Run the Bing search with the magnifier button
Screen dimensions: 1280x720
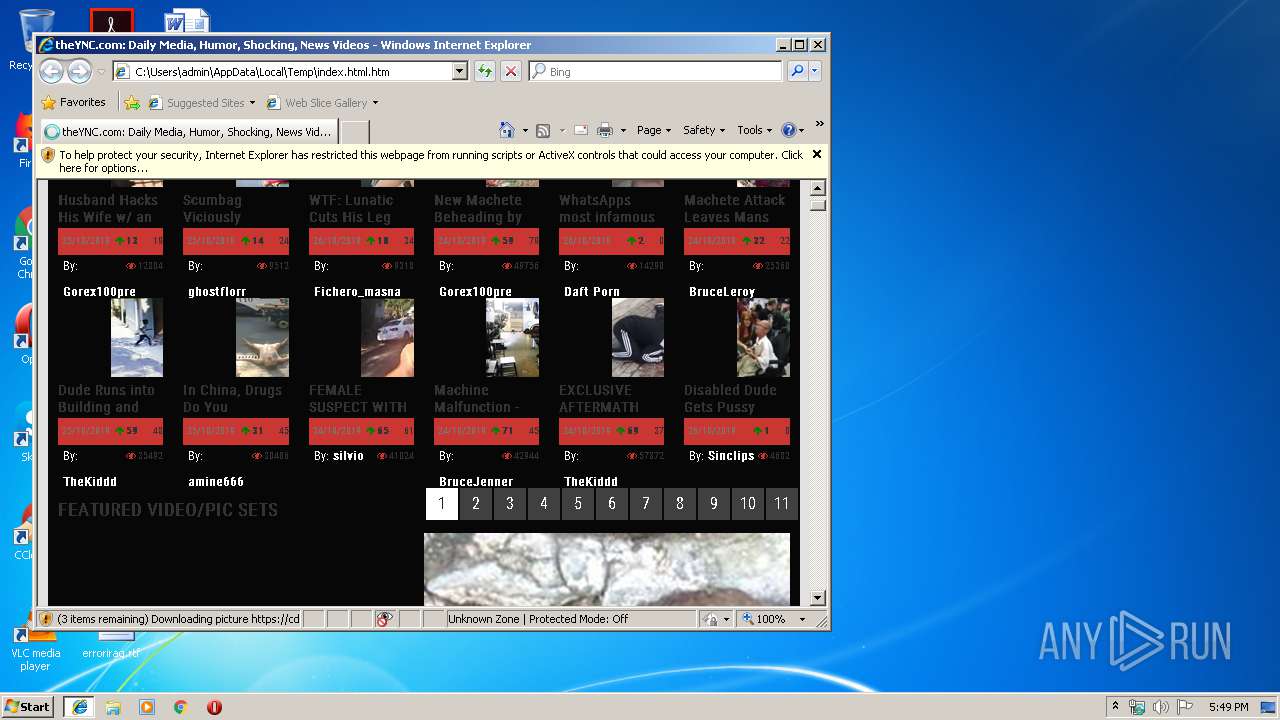tap(797, 71)
